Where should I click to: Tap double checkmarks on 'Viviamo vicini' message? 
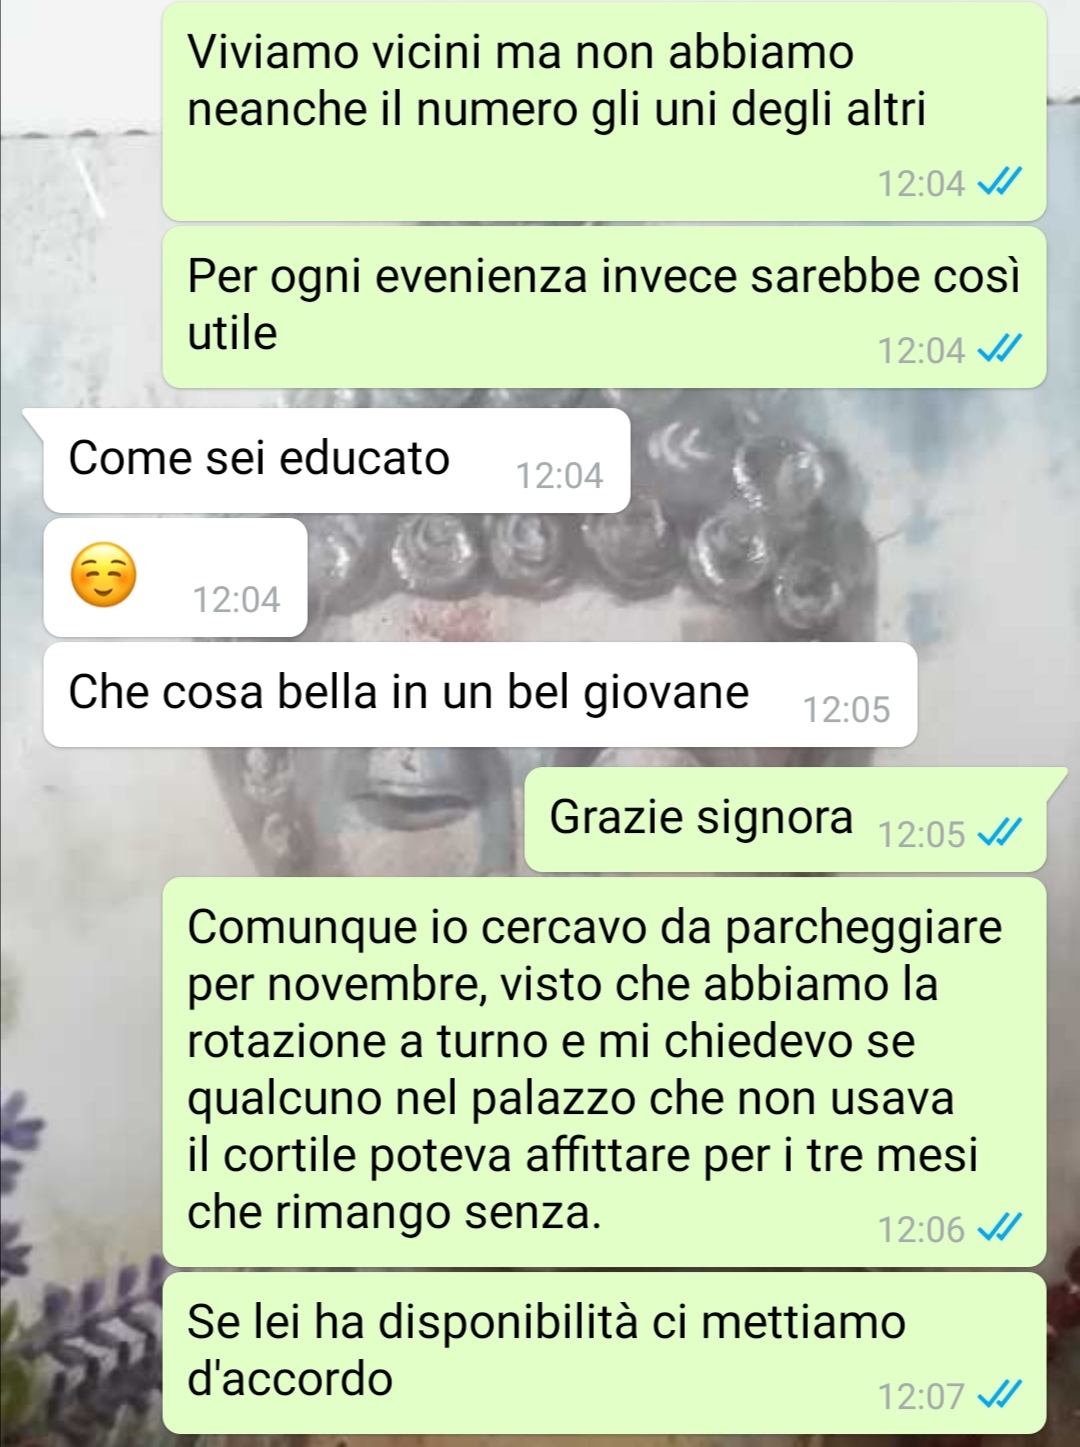coord(999,182)
